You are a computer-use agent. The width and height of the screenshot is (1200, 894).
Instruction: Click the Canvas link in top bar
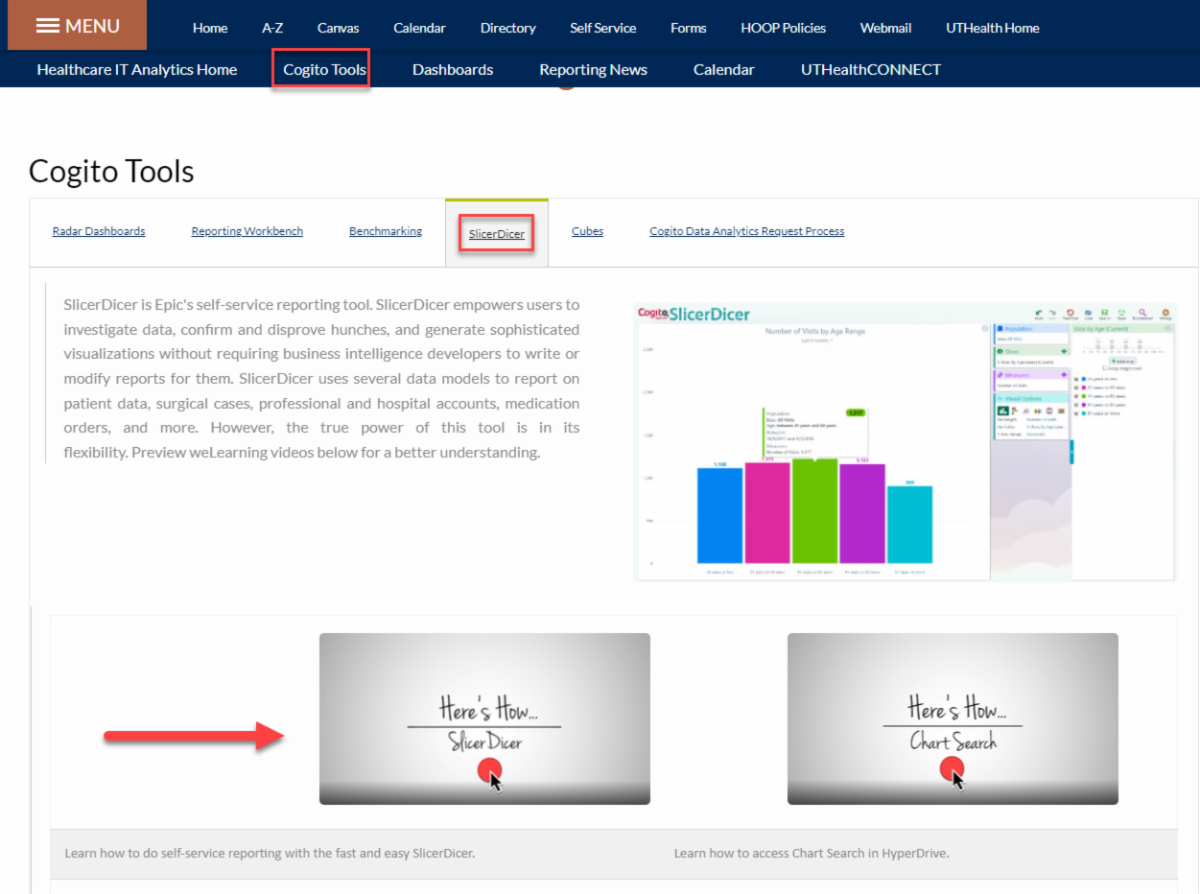[x=338, y=28]
